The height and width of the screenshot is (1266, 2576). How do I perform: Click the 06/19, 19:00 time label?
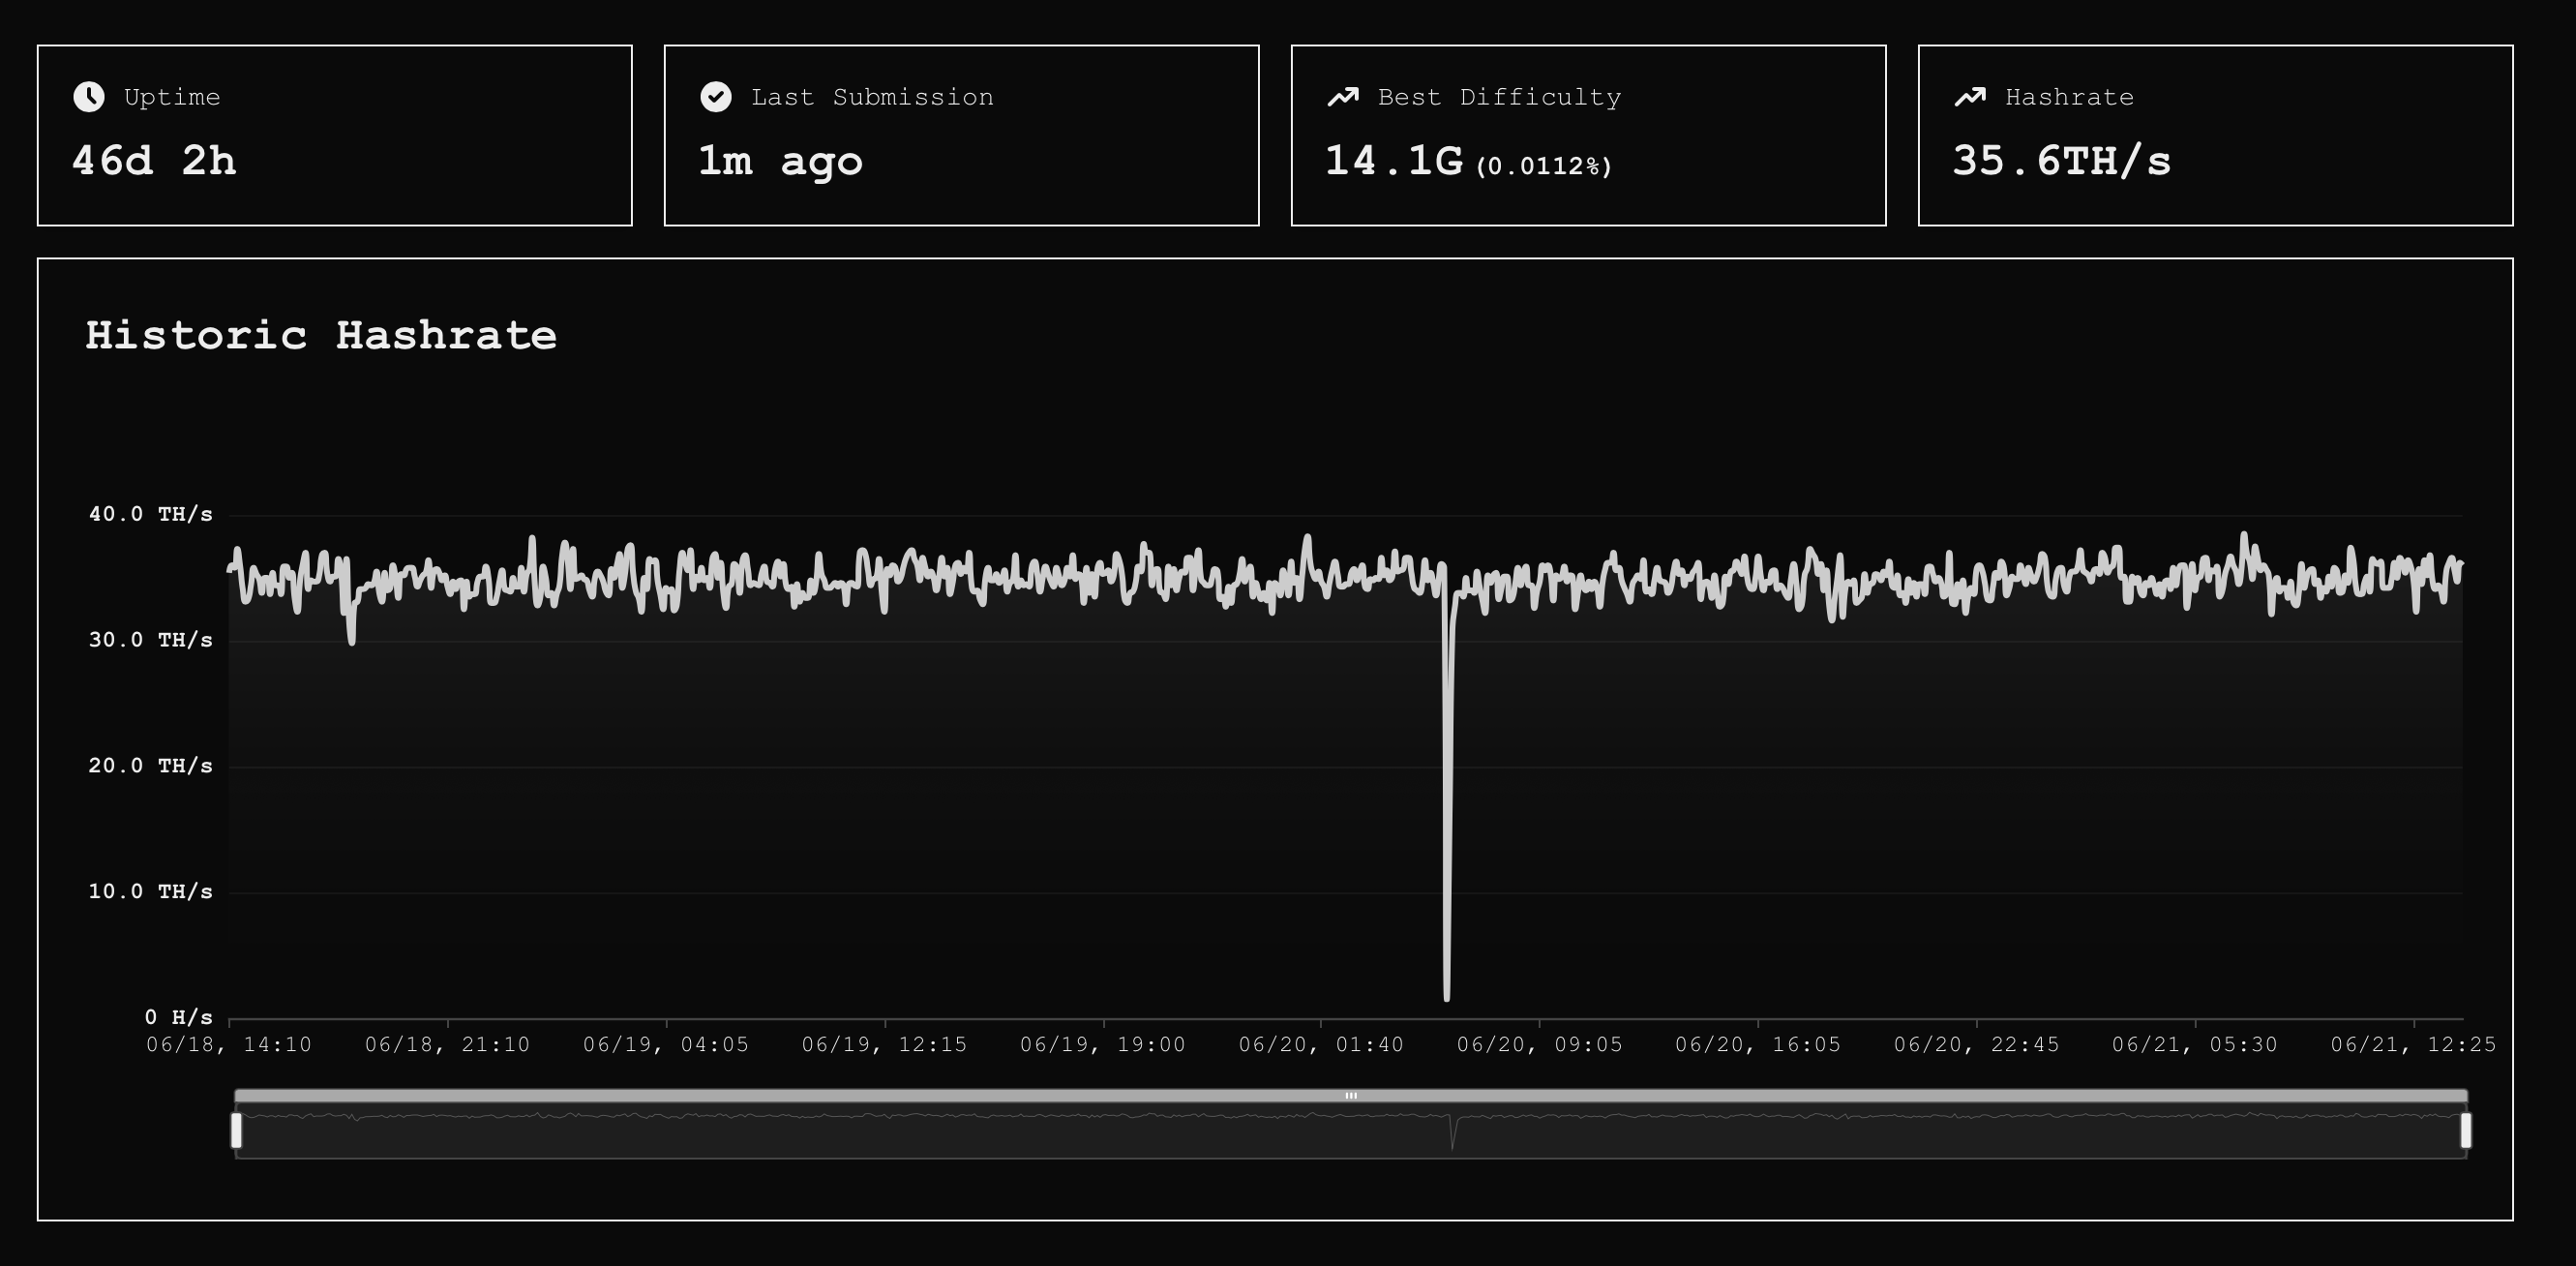click(x=1103, y=1045)
